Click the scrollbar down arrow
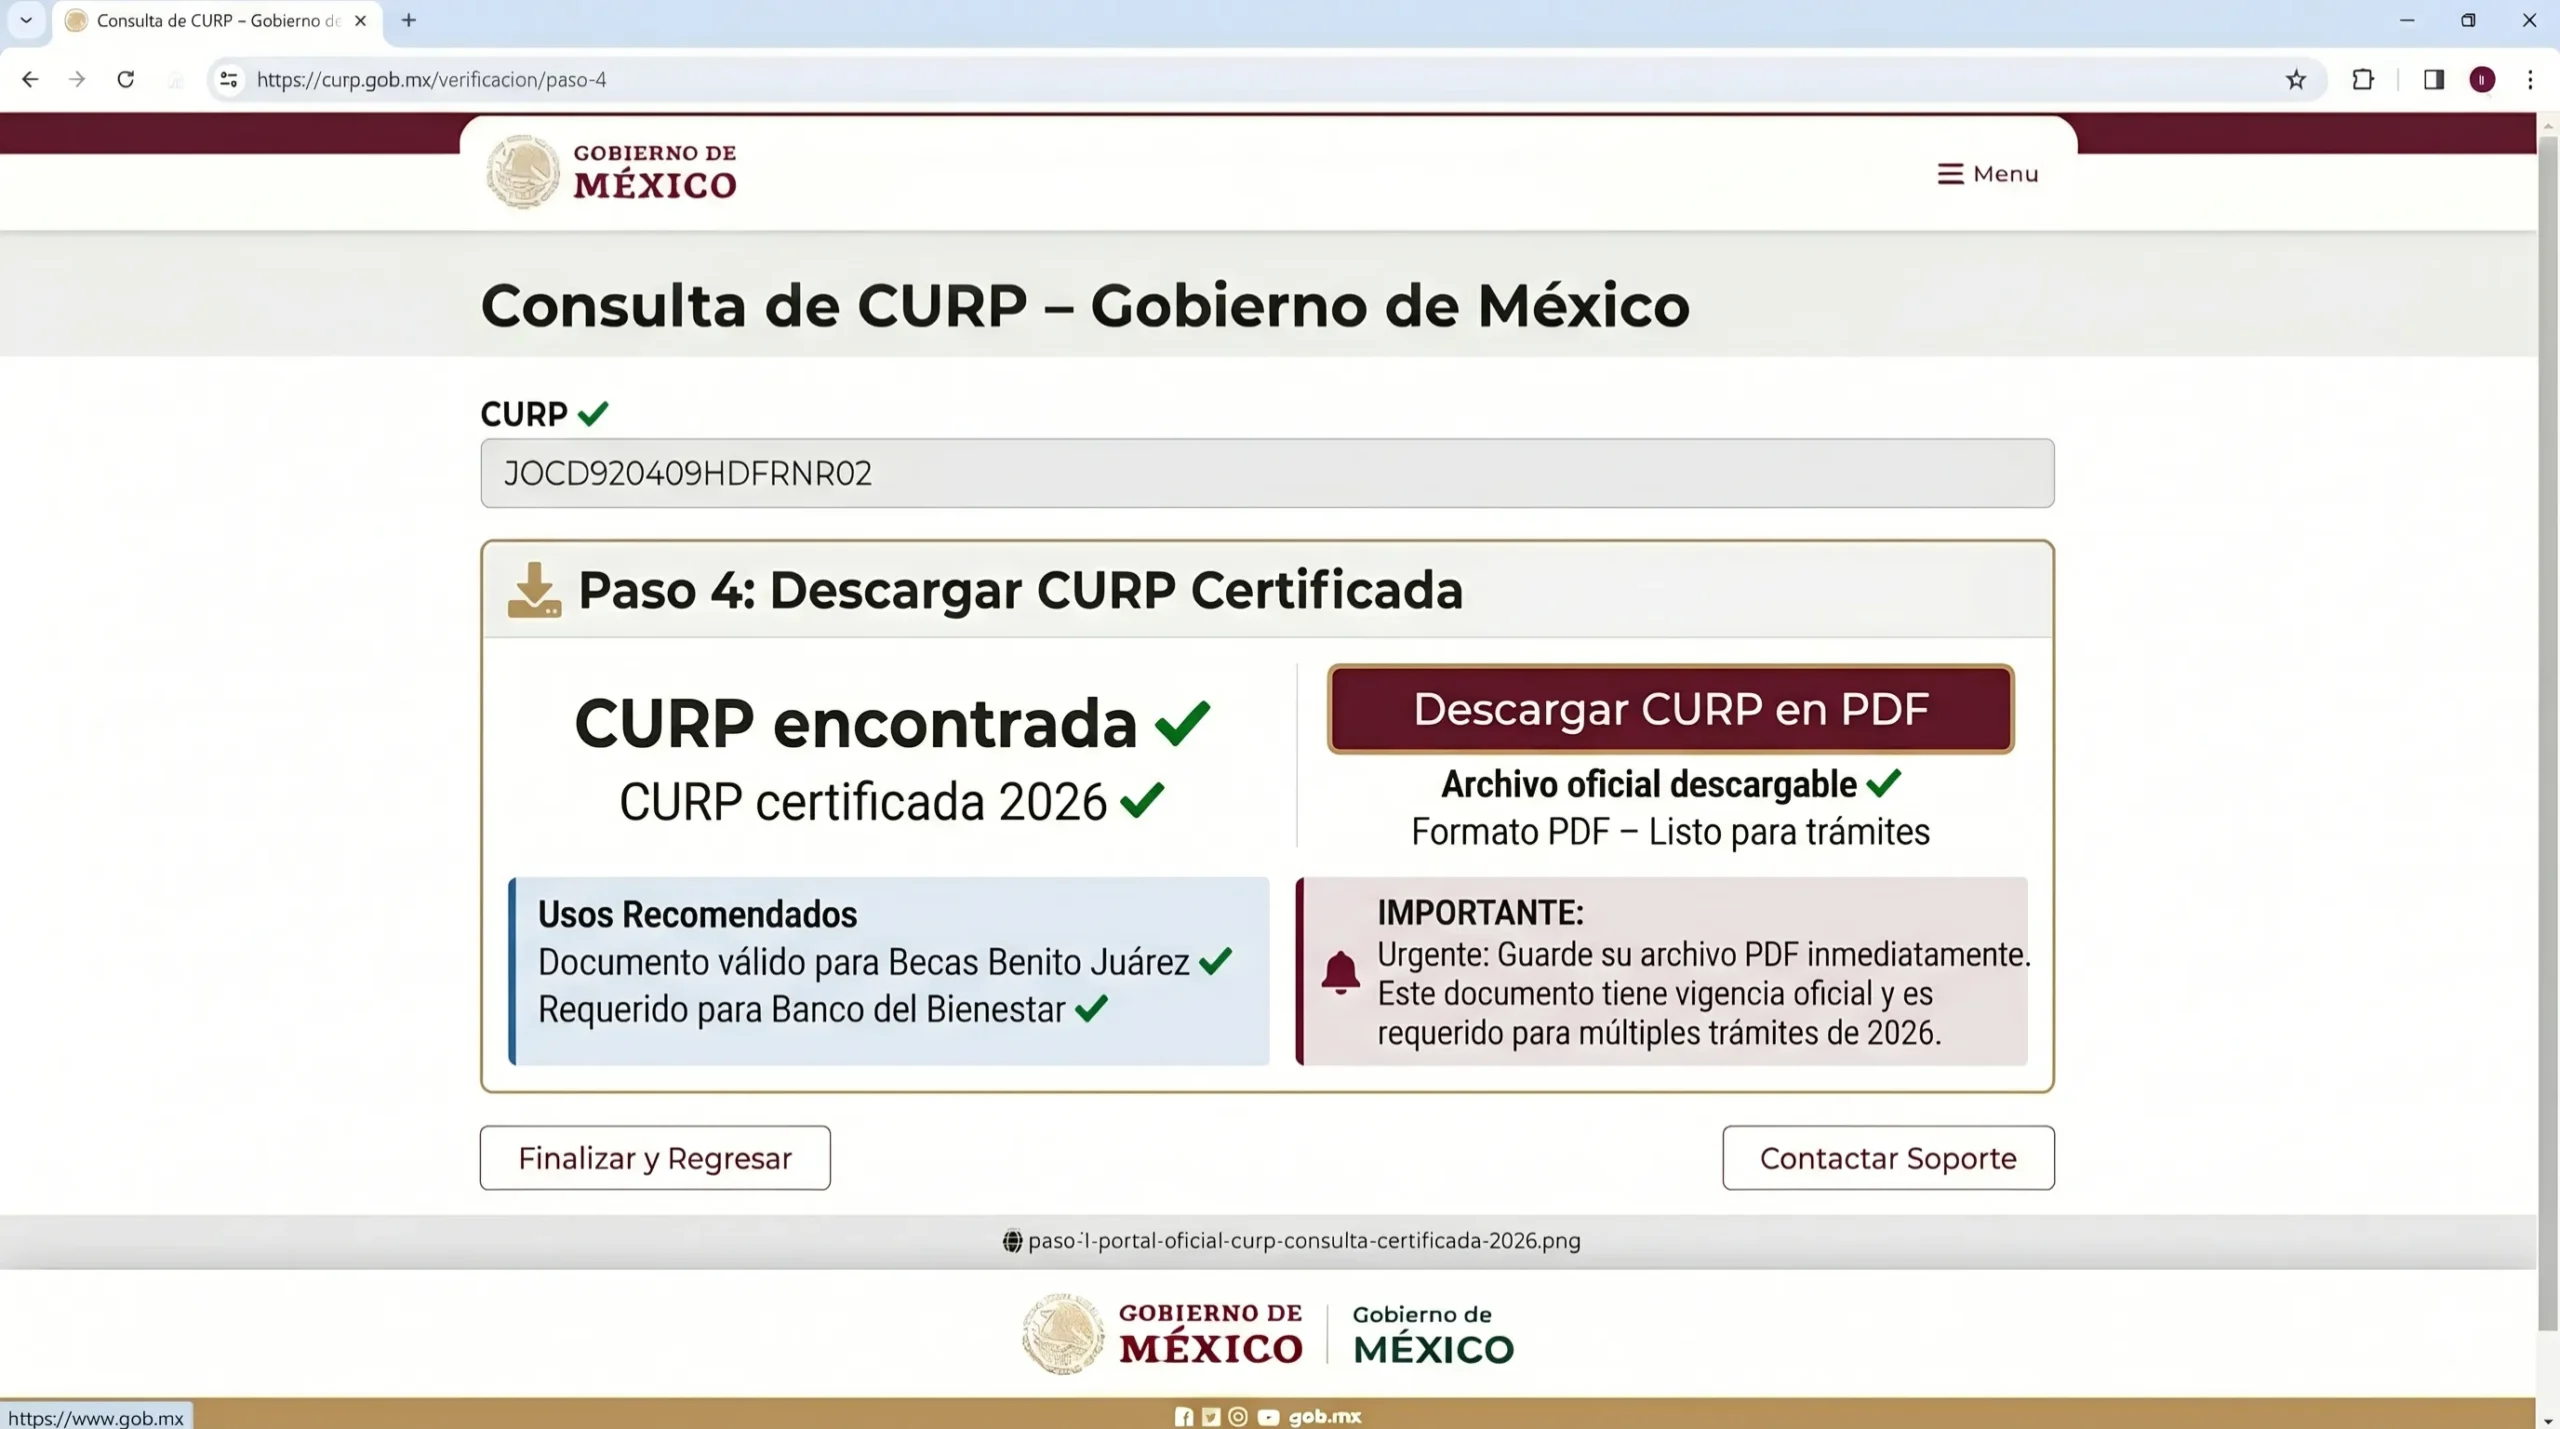Screen dimensions: 2560x1429 point(2548,1420)
